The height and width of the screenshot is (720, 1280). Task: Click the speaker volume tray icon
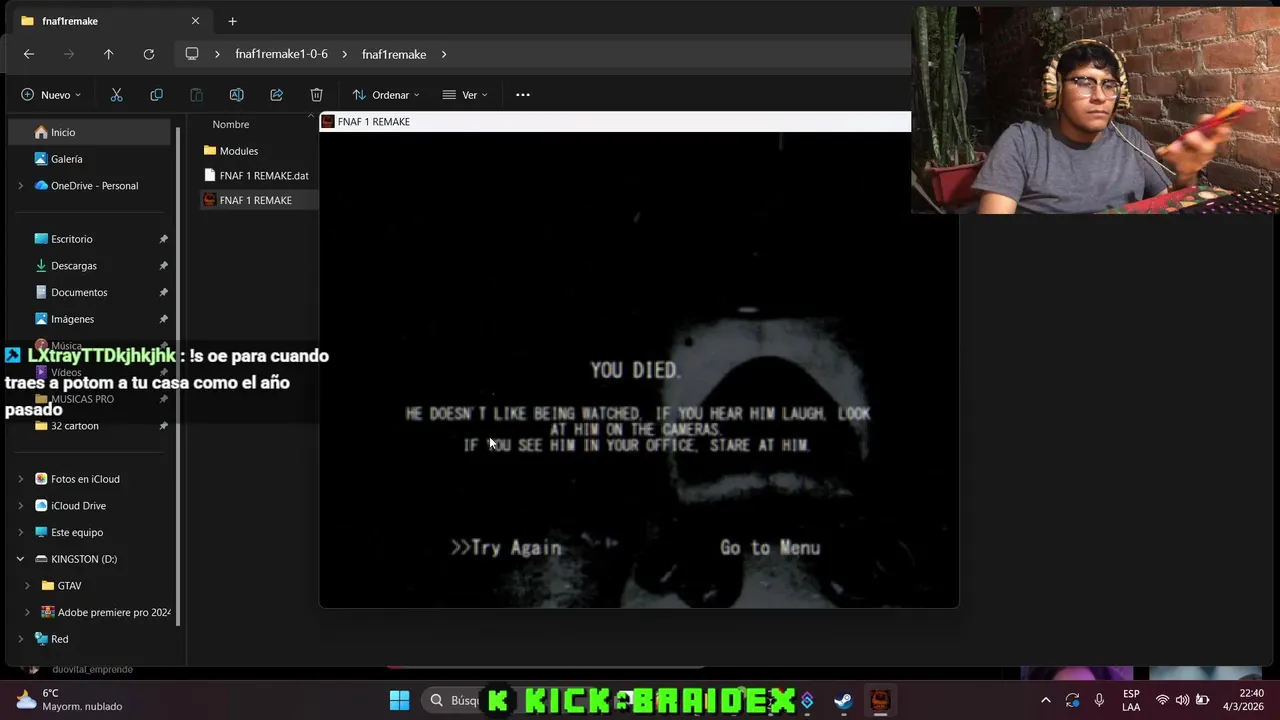pos(1182,700)
